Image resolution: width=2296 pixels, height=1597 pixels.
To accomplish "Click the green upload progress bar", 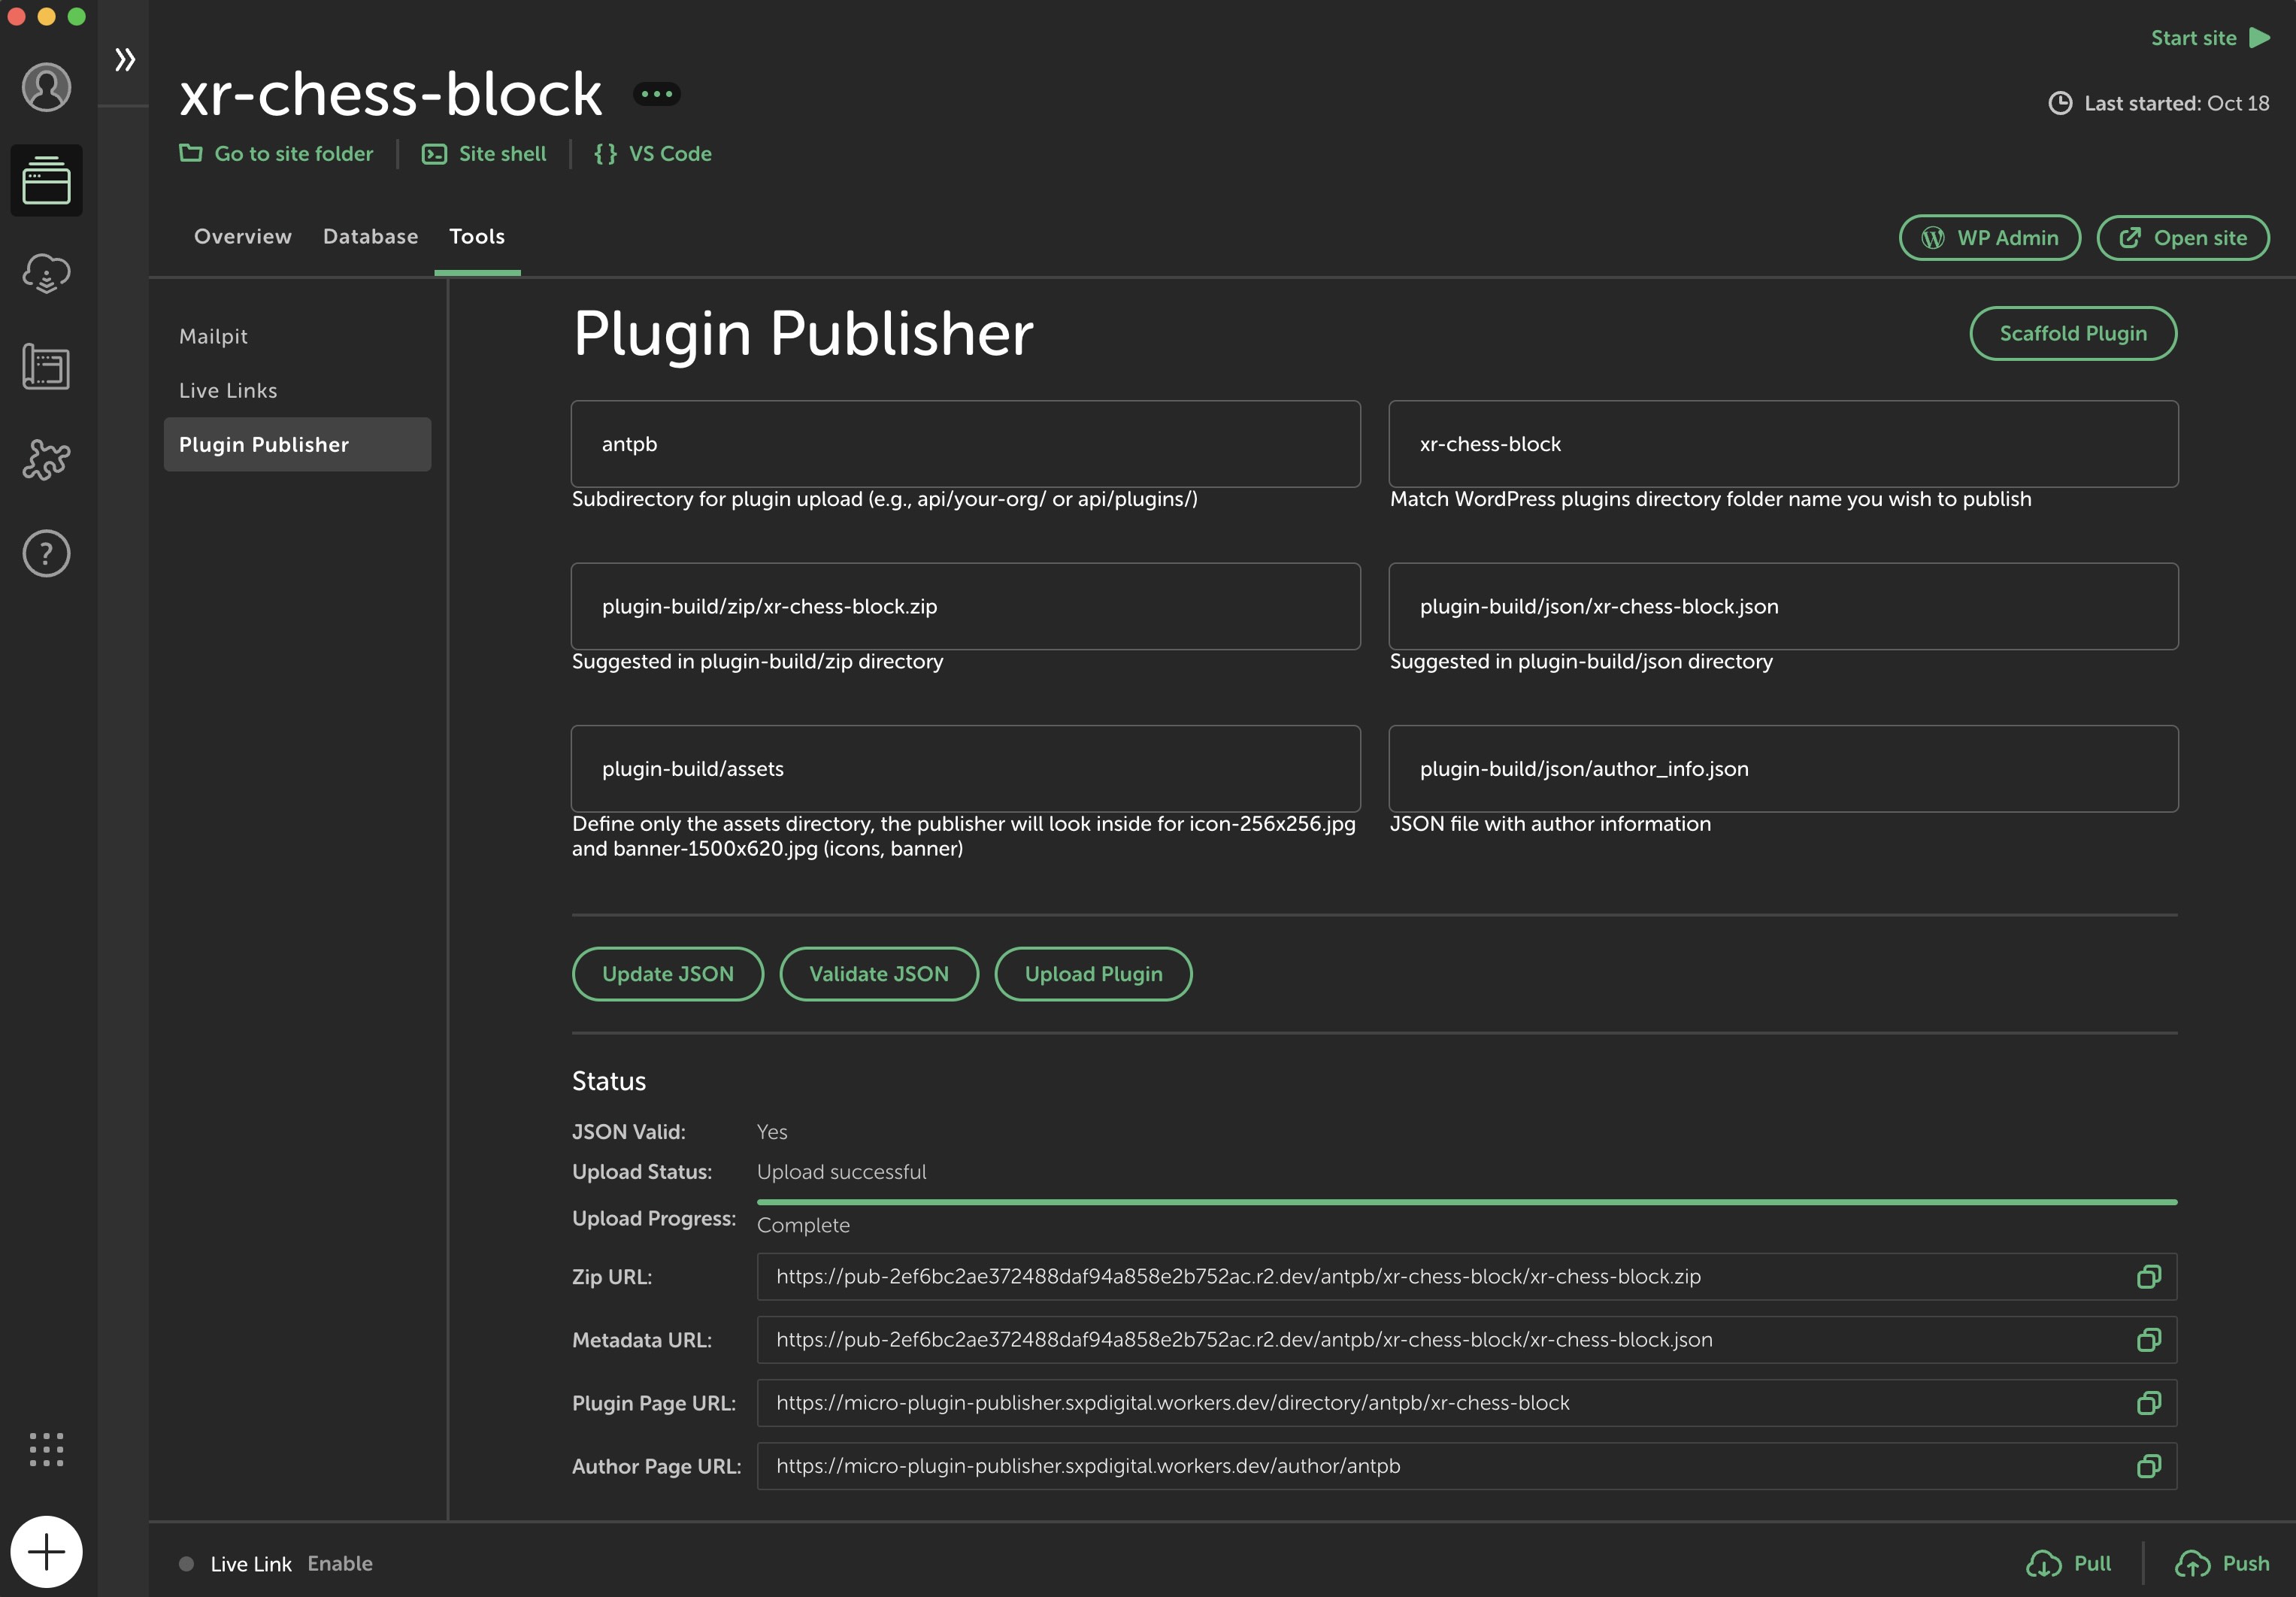I will (1467, 1201).
